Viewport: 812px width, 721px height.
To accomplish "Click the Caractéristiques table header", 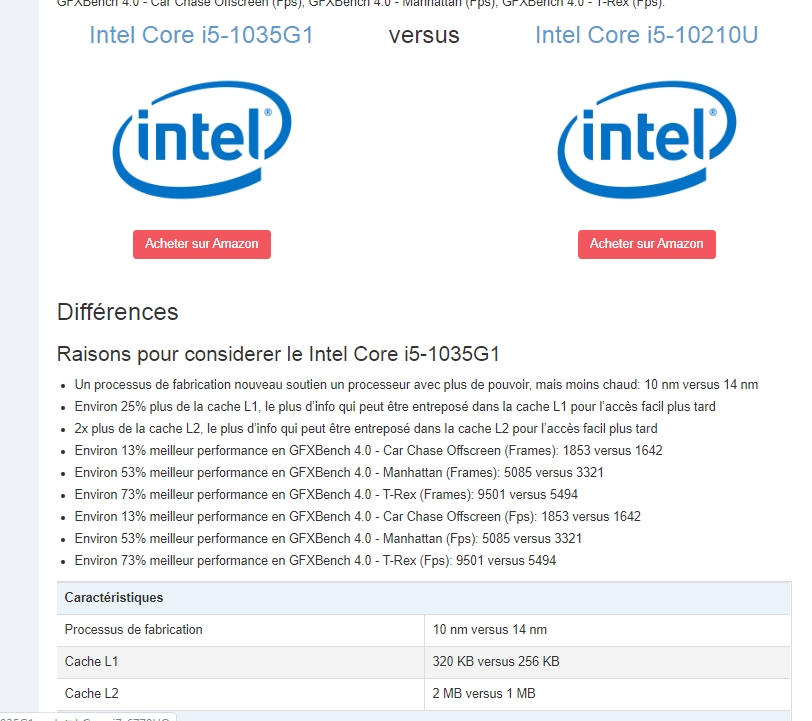I will [114, 598].
